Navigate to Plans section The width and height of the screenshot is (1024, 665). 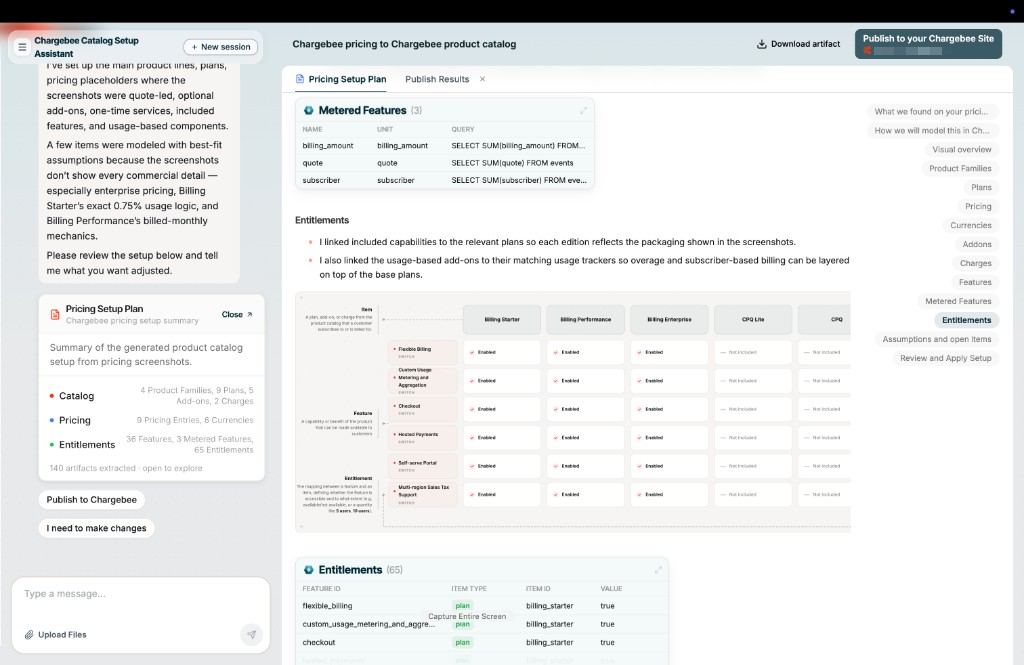coord(981,187)
